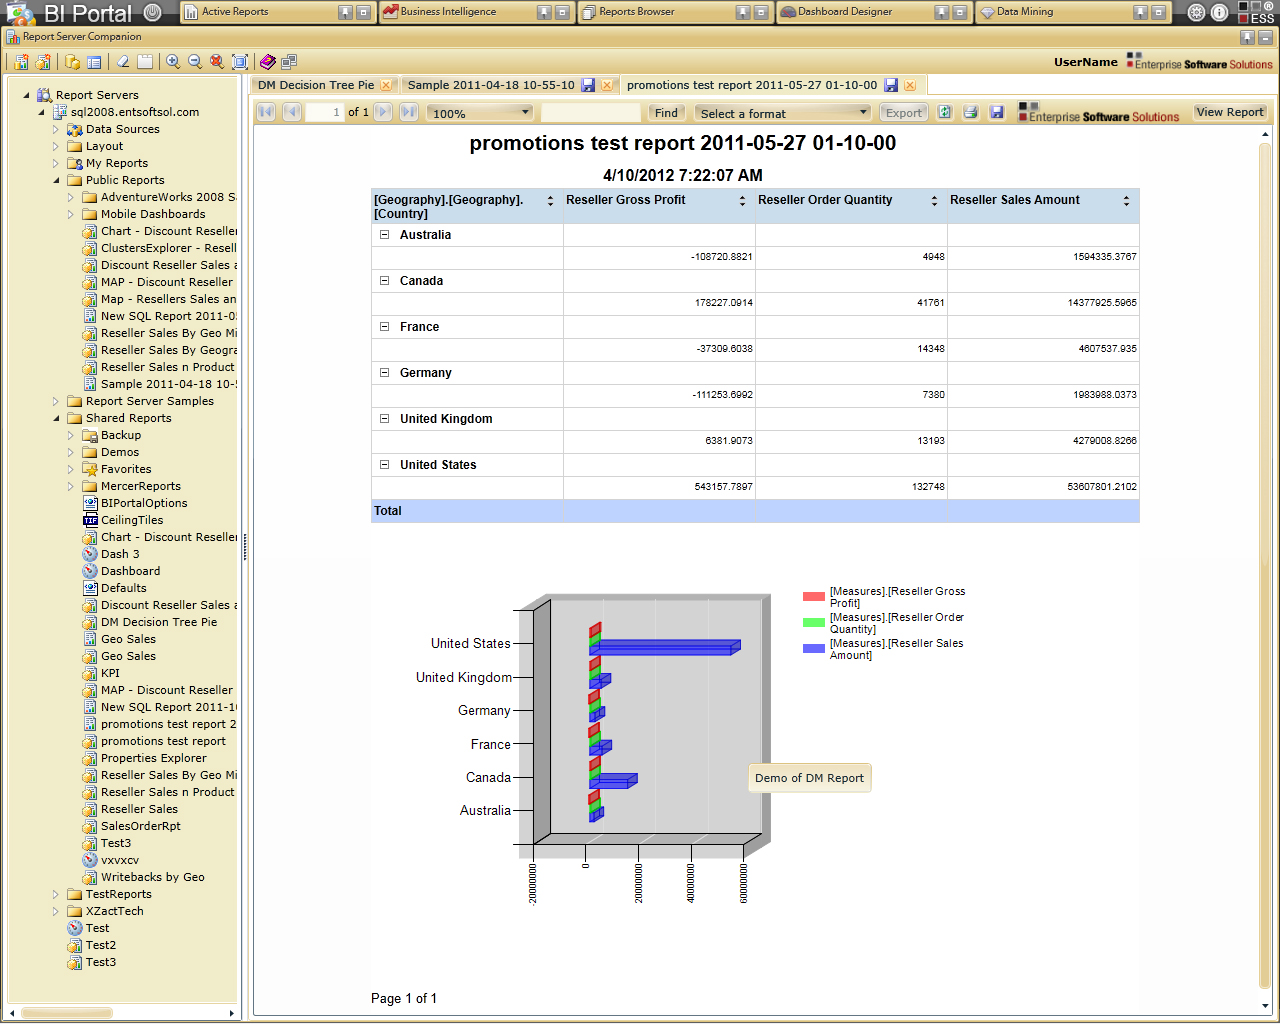Collapse the Australia row group
Image resolution: width=1280 pixels, height=1024 pixels.
(x=384, y=235)
